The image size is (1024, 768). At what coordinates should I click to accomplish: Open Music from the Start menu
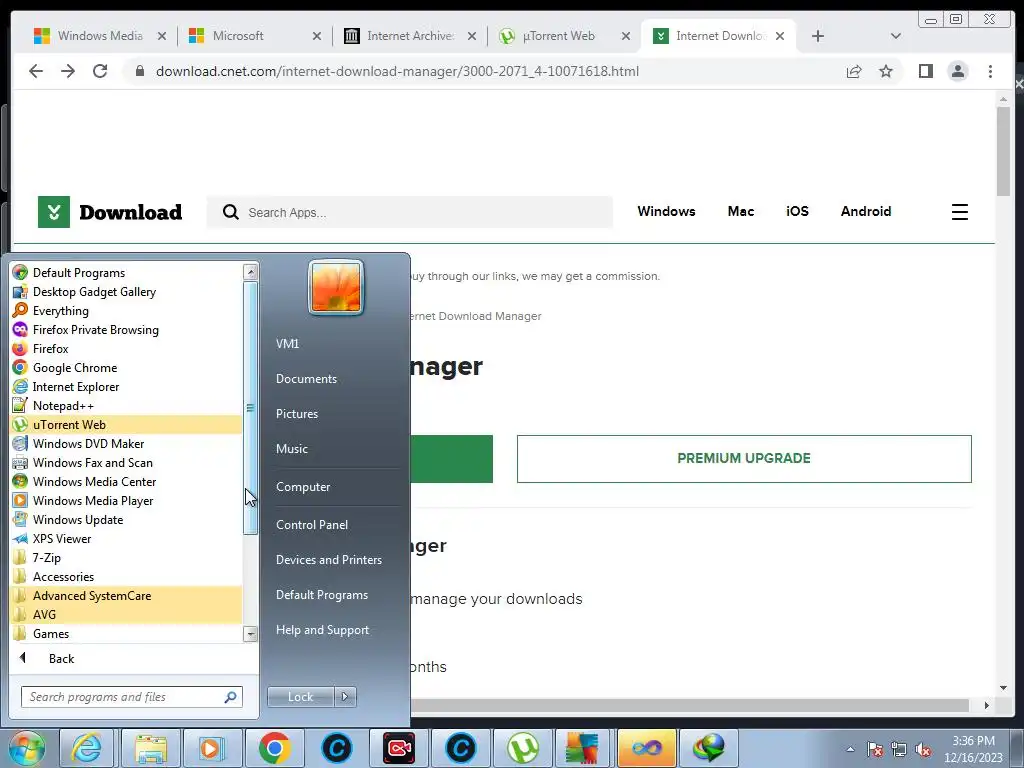[x=291, y=449]
